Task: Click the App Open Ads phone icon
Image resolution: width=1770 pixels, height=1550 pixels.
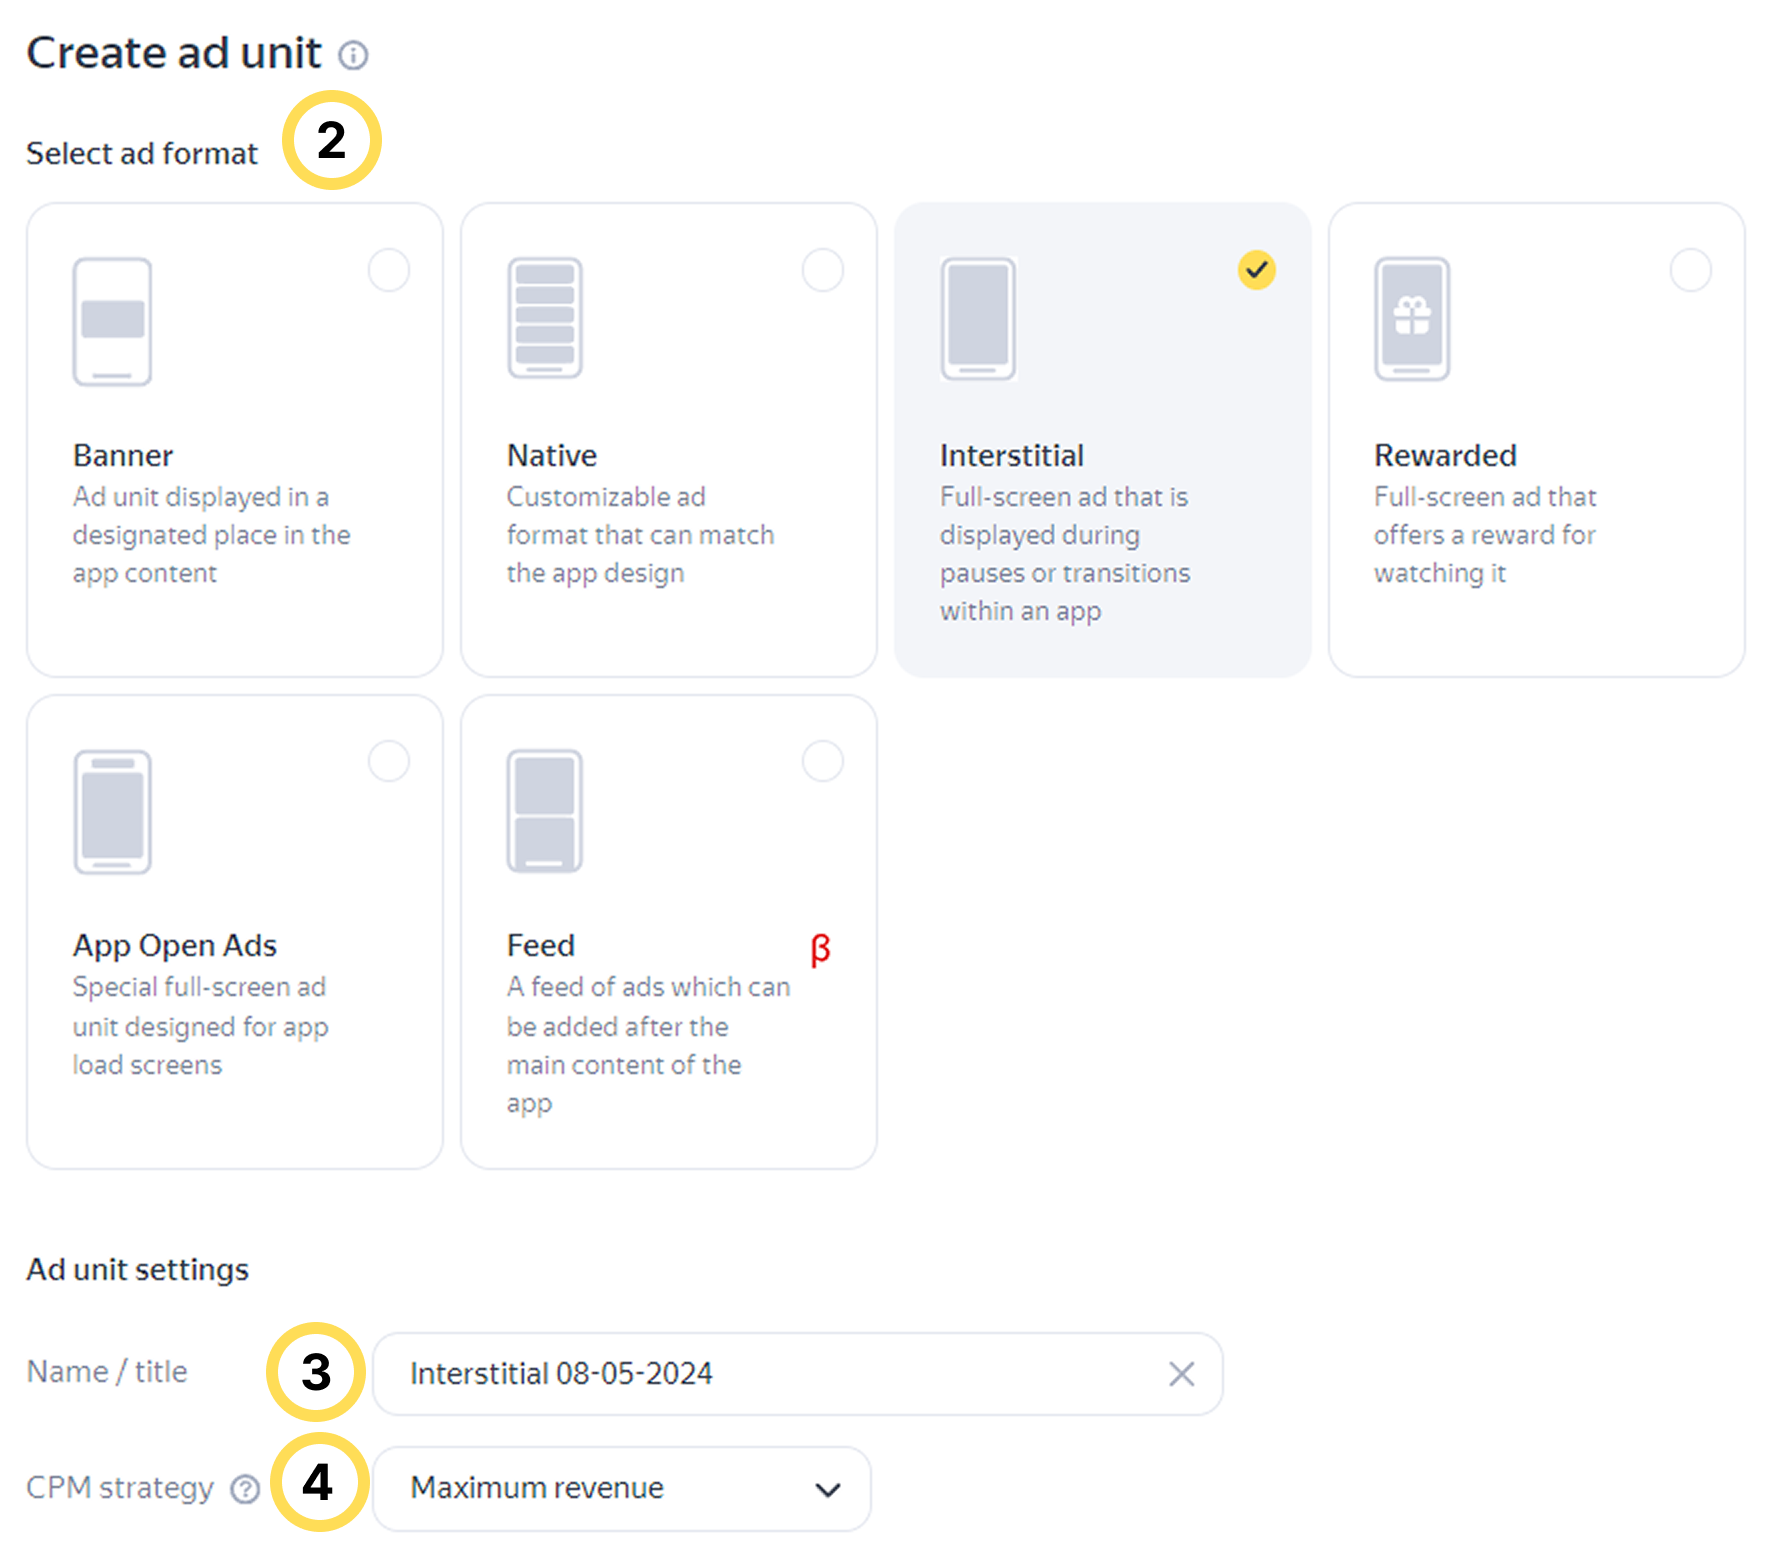Action: pos(112,811)
